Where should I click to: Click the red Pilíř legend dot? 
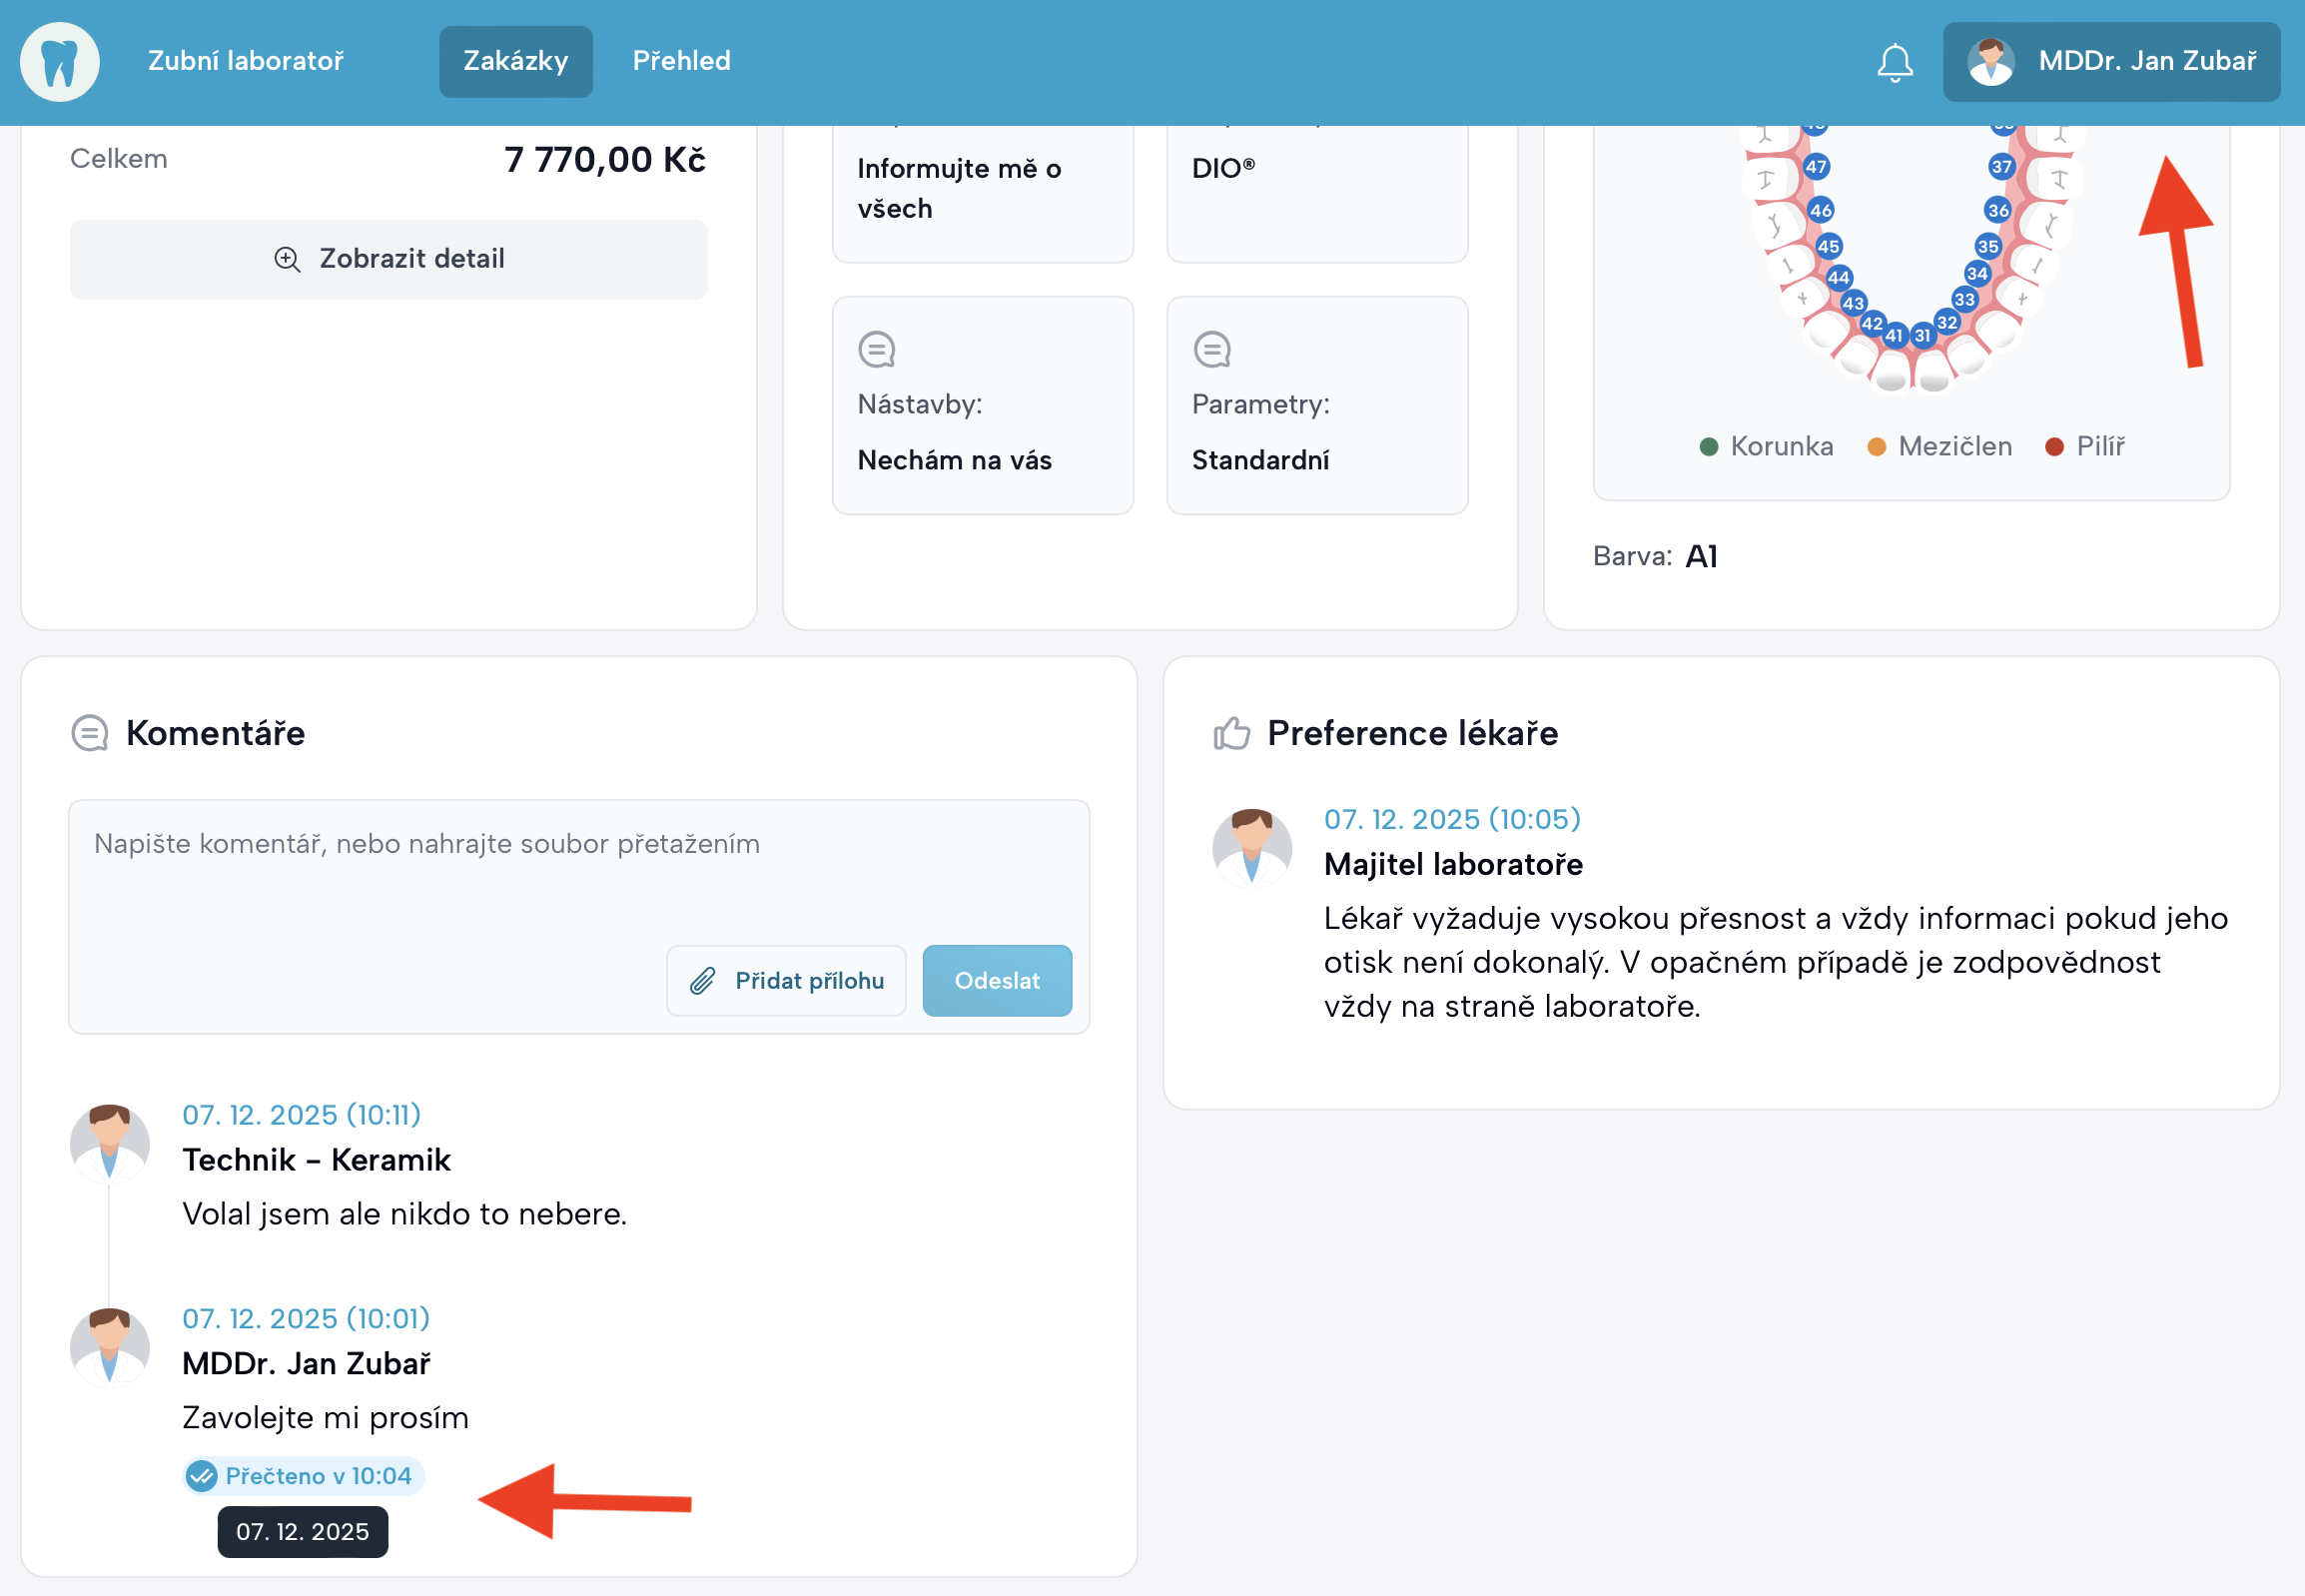click(2054, 447)
